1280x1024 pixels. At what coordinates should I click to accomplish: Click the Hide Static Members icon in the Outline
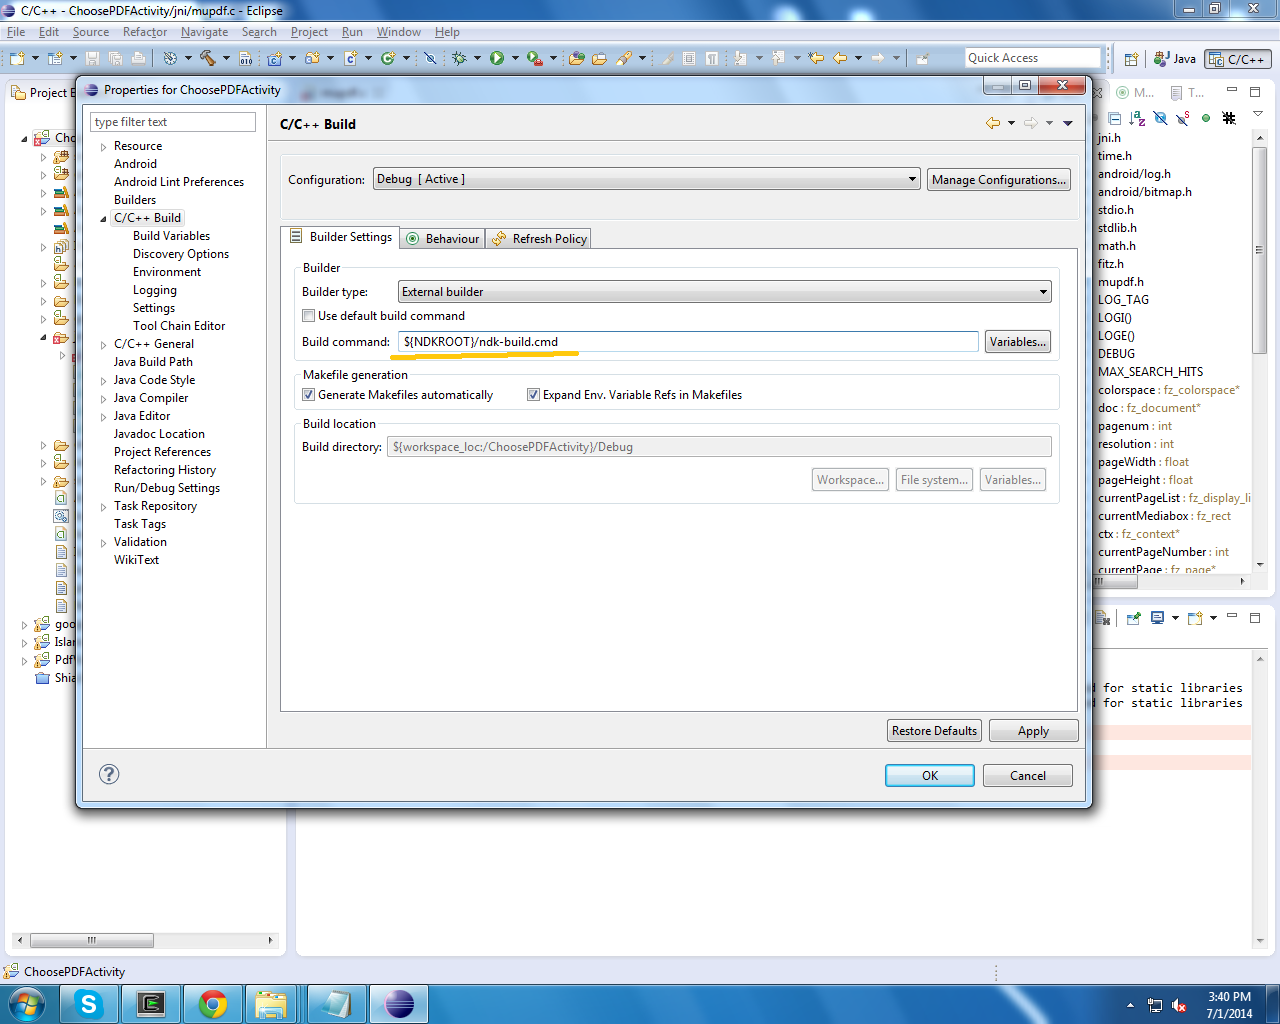pyautogui.click(x=1183, y=118)
